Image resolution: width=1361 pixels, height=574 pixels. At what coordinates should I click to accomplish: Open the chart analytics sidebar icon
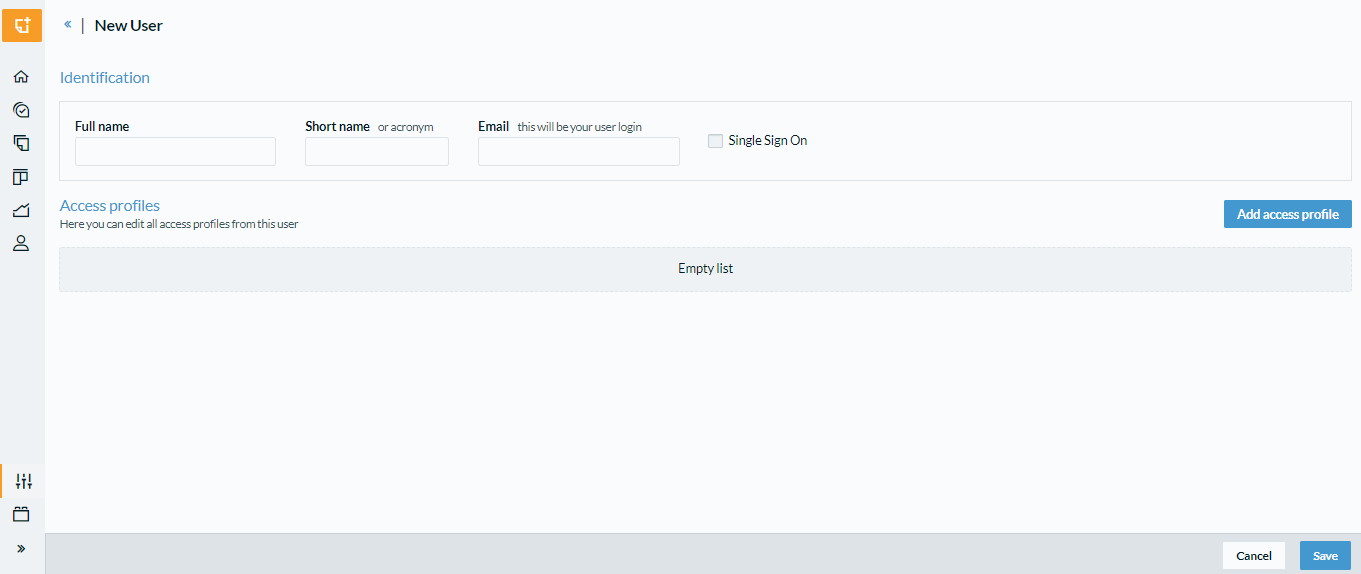[x=21, y=210]
